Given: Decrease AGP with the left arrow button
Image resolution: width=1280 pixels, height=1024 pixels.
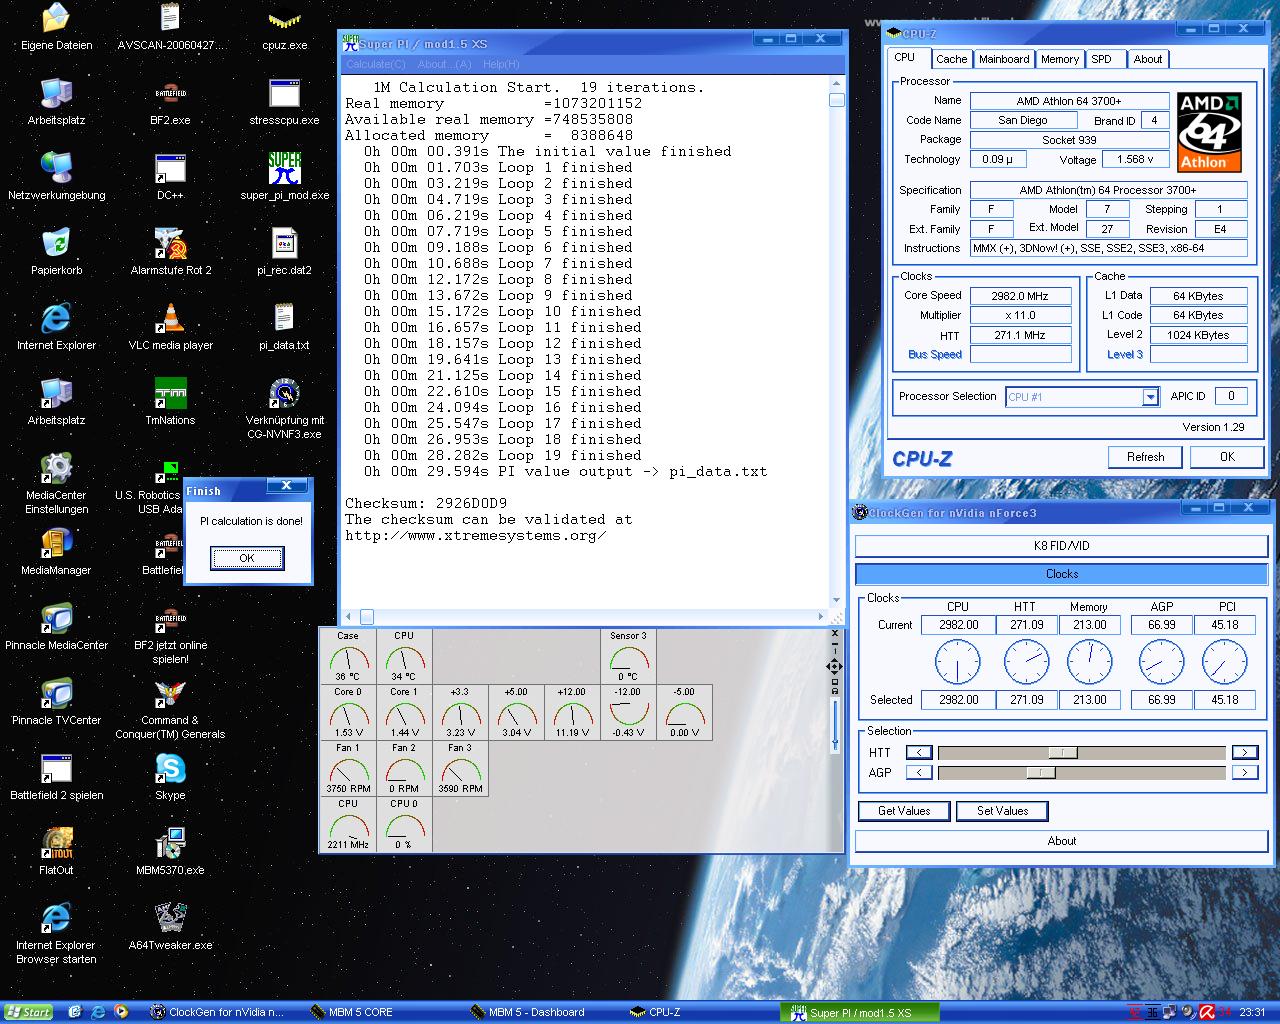Looking at the screenshot, I should pyautogui.click(x=919, y=772).
